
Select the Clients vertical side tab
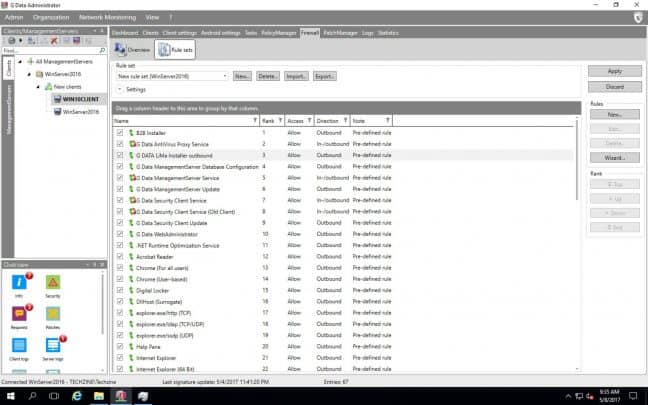tap(9, 69)
